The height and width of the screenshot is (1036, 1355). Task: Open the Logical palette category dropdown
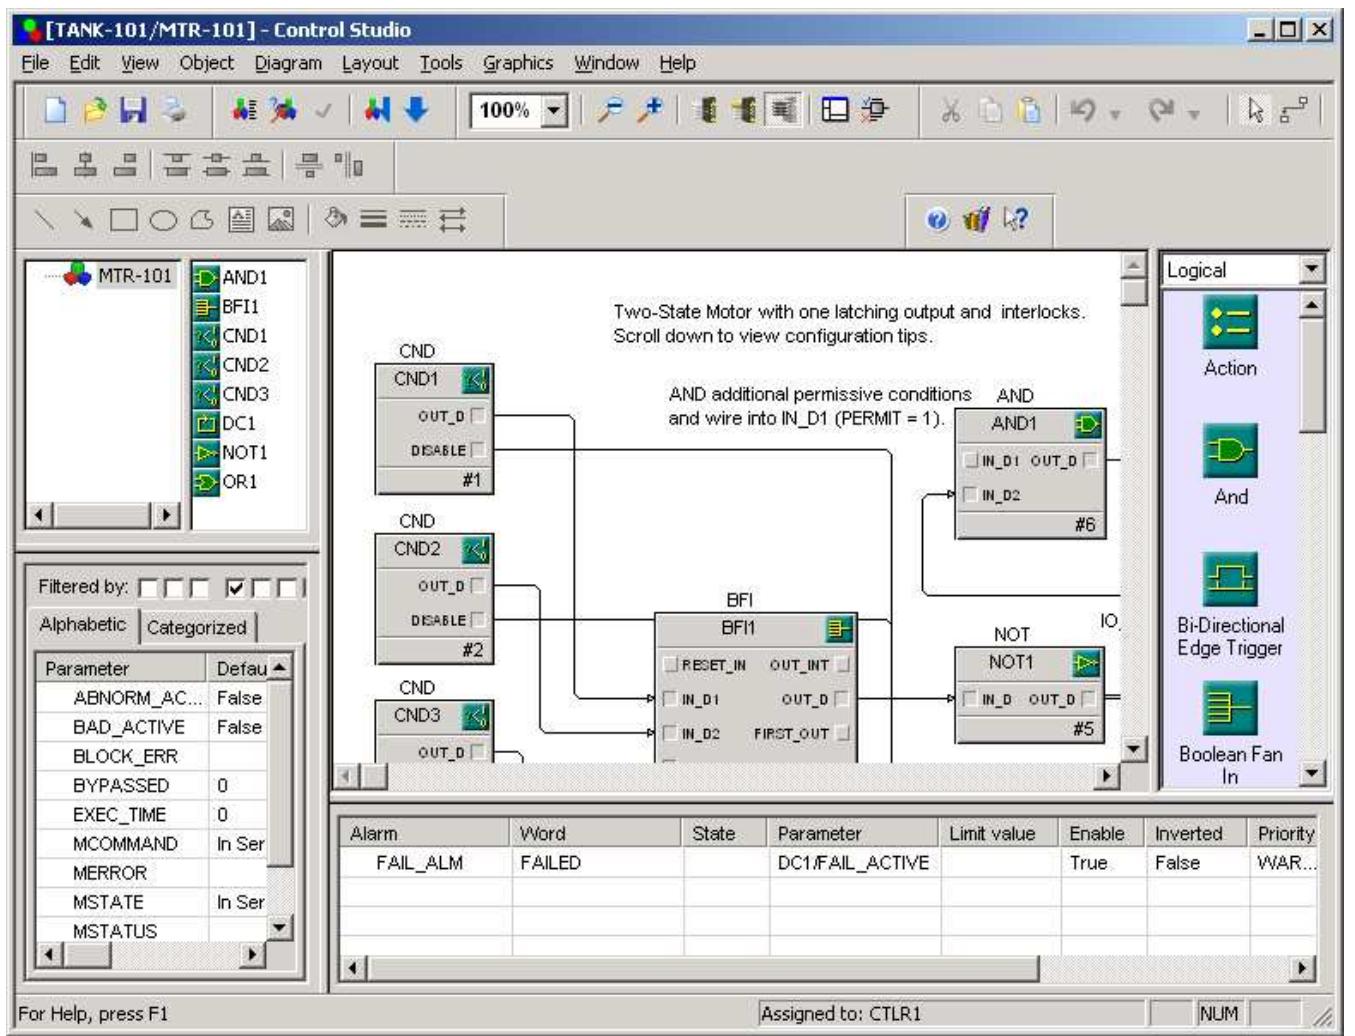tap(1309, 268)
